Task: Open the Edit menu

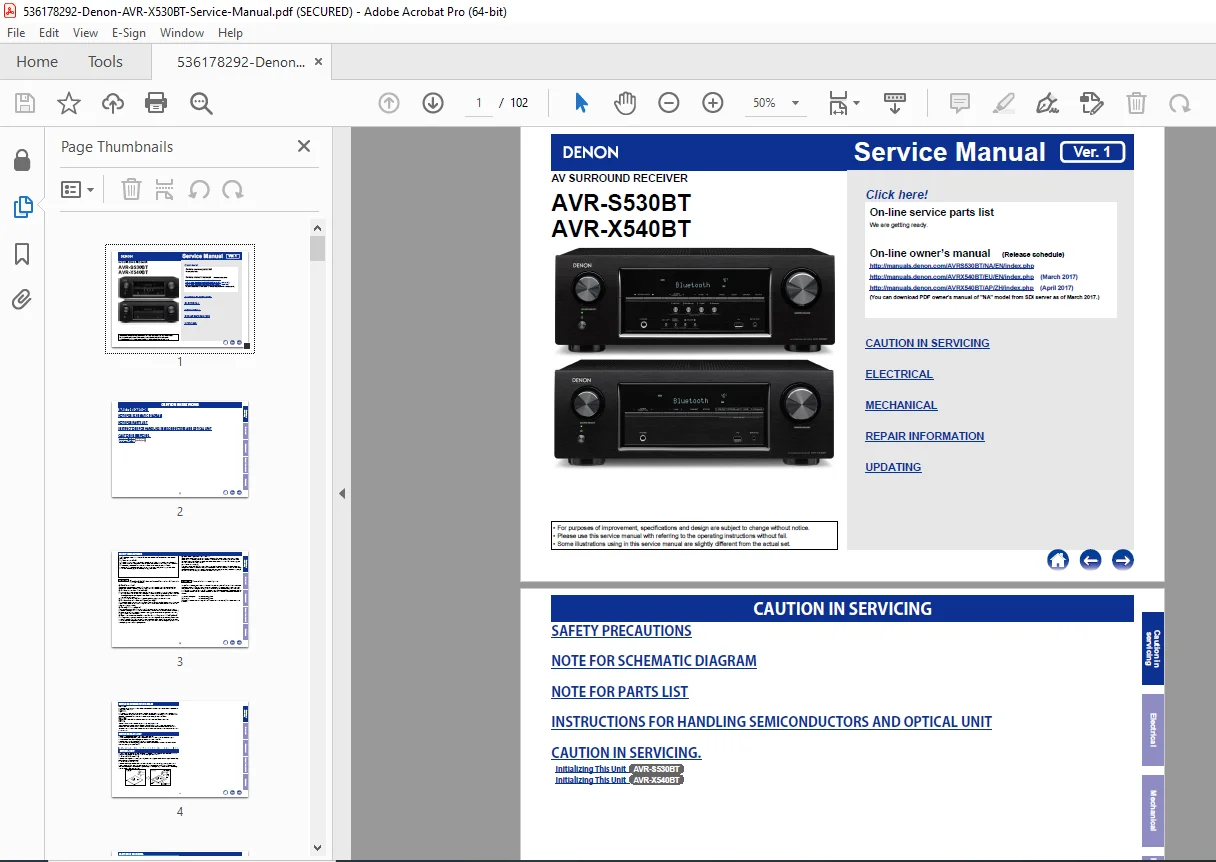Action: [49, 32]
